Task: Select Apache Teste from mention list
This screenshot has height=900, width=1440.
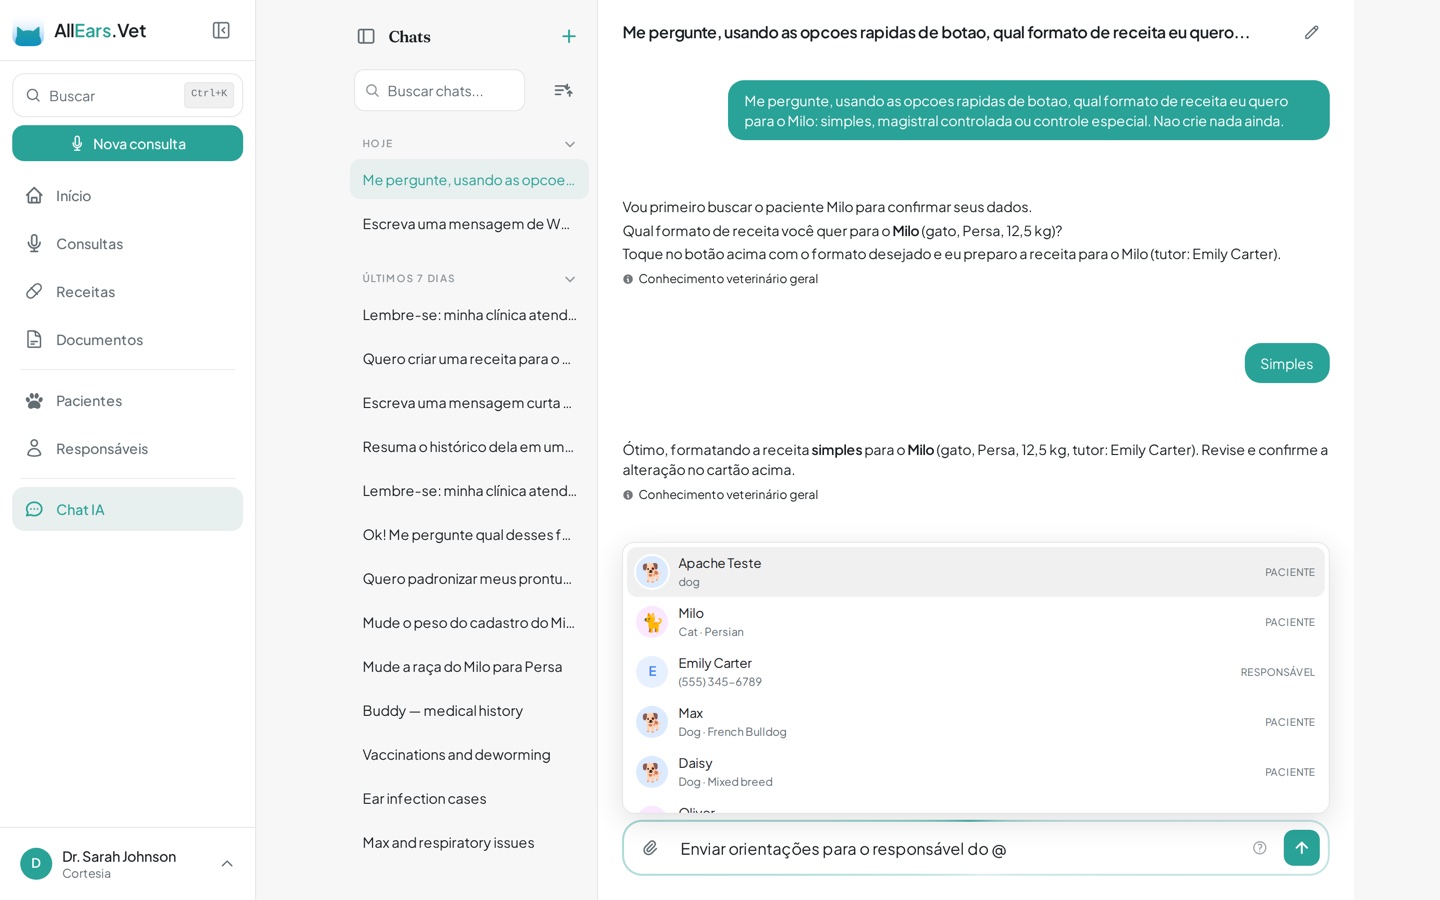Action: (x=975, y=572)
